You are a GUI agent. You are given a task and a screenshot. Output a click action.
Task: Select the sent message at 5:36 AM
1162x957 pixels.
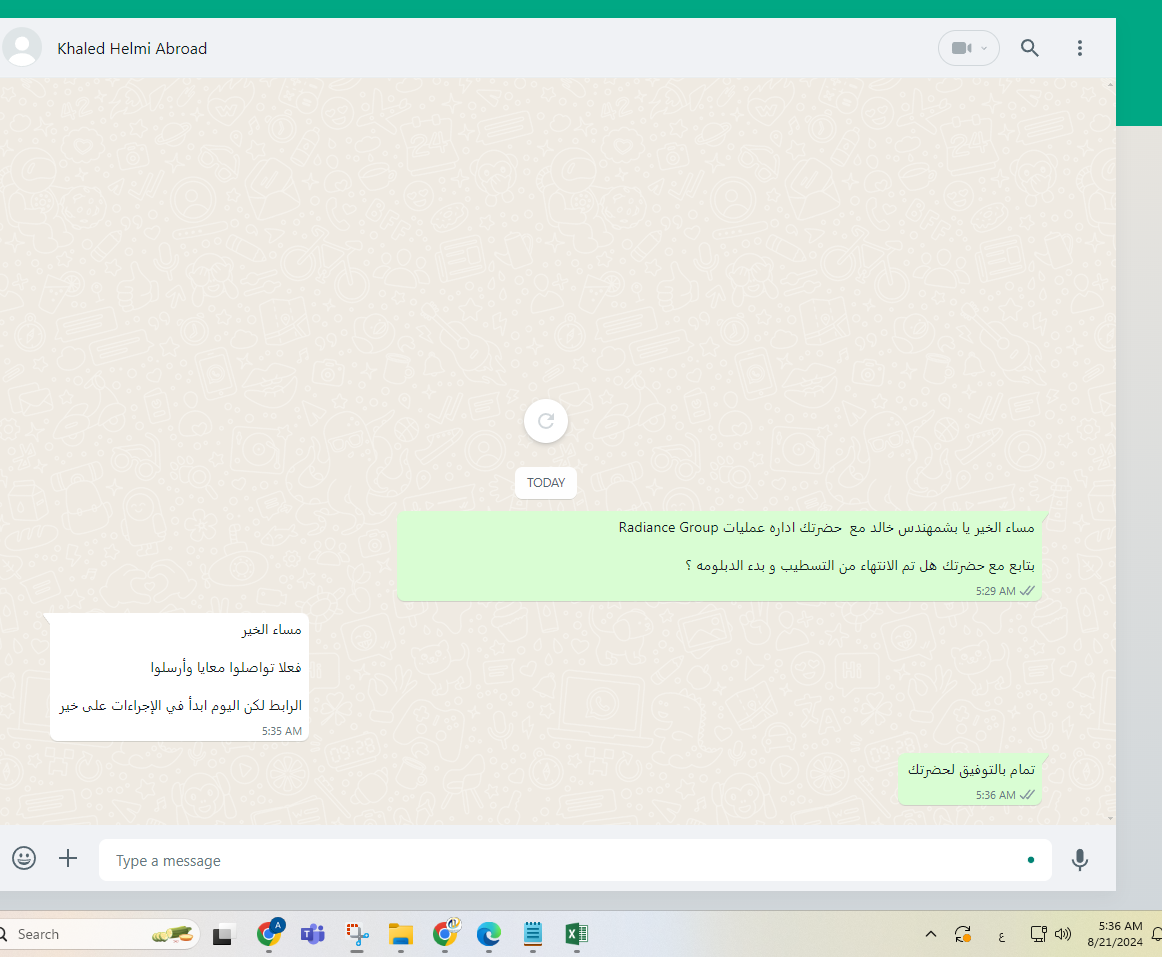[969, 779]
